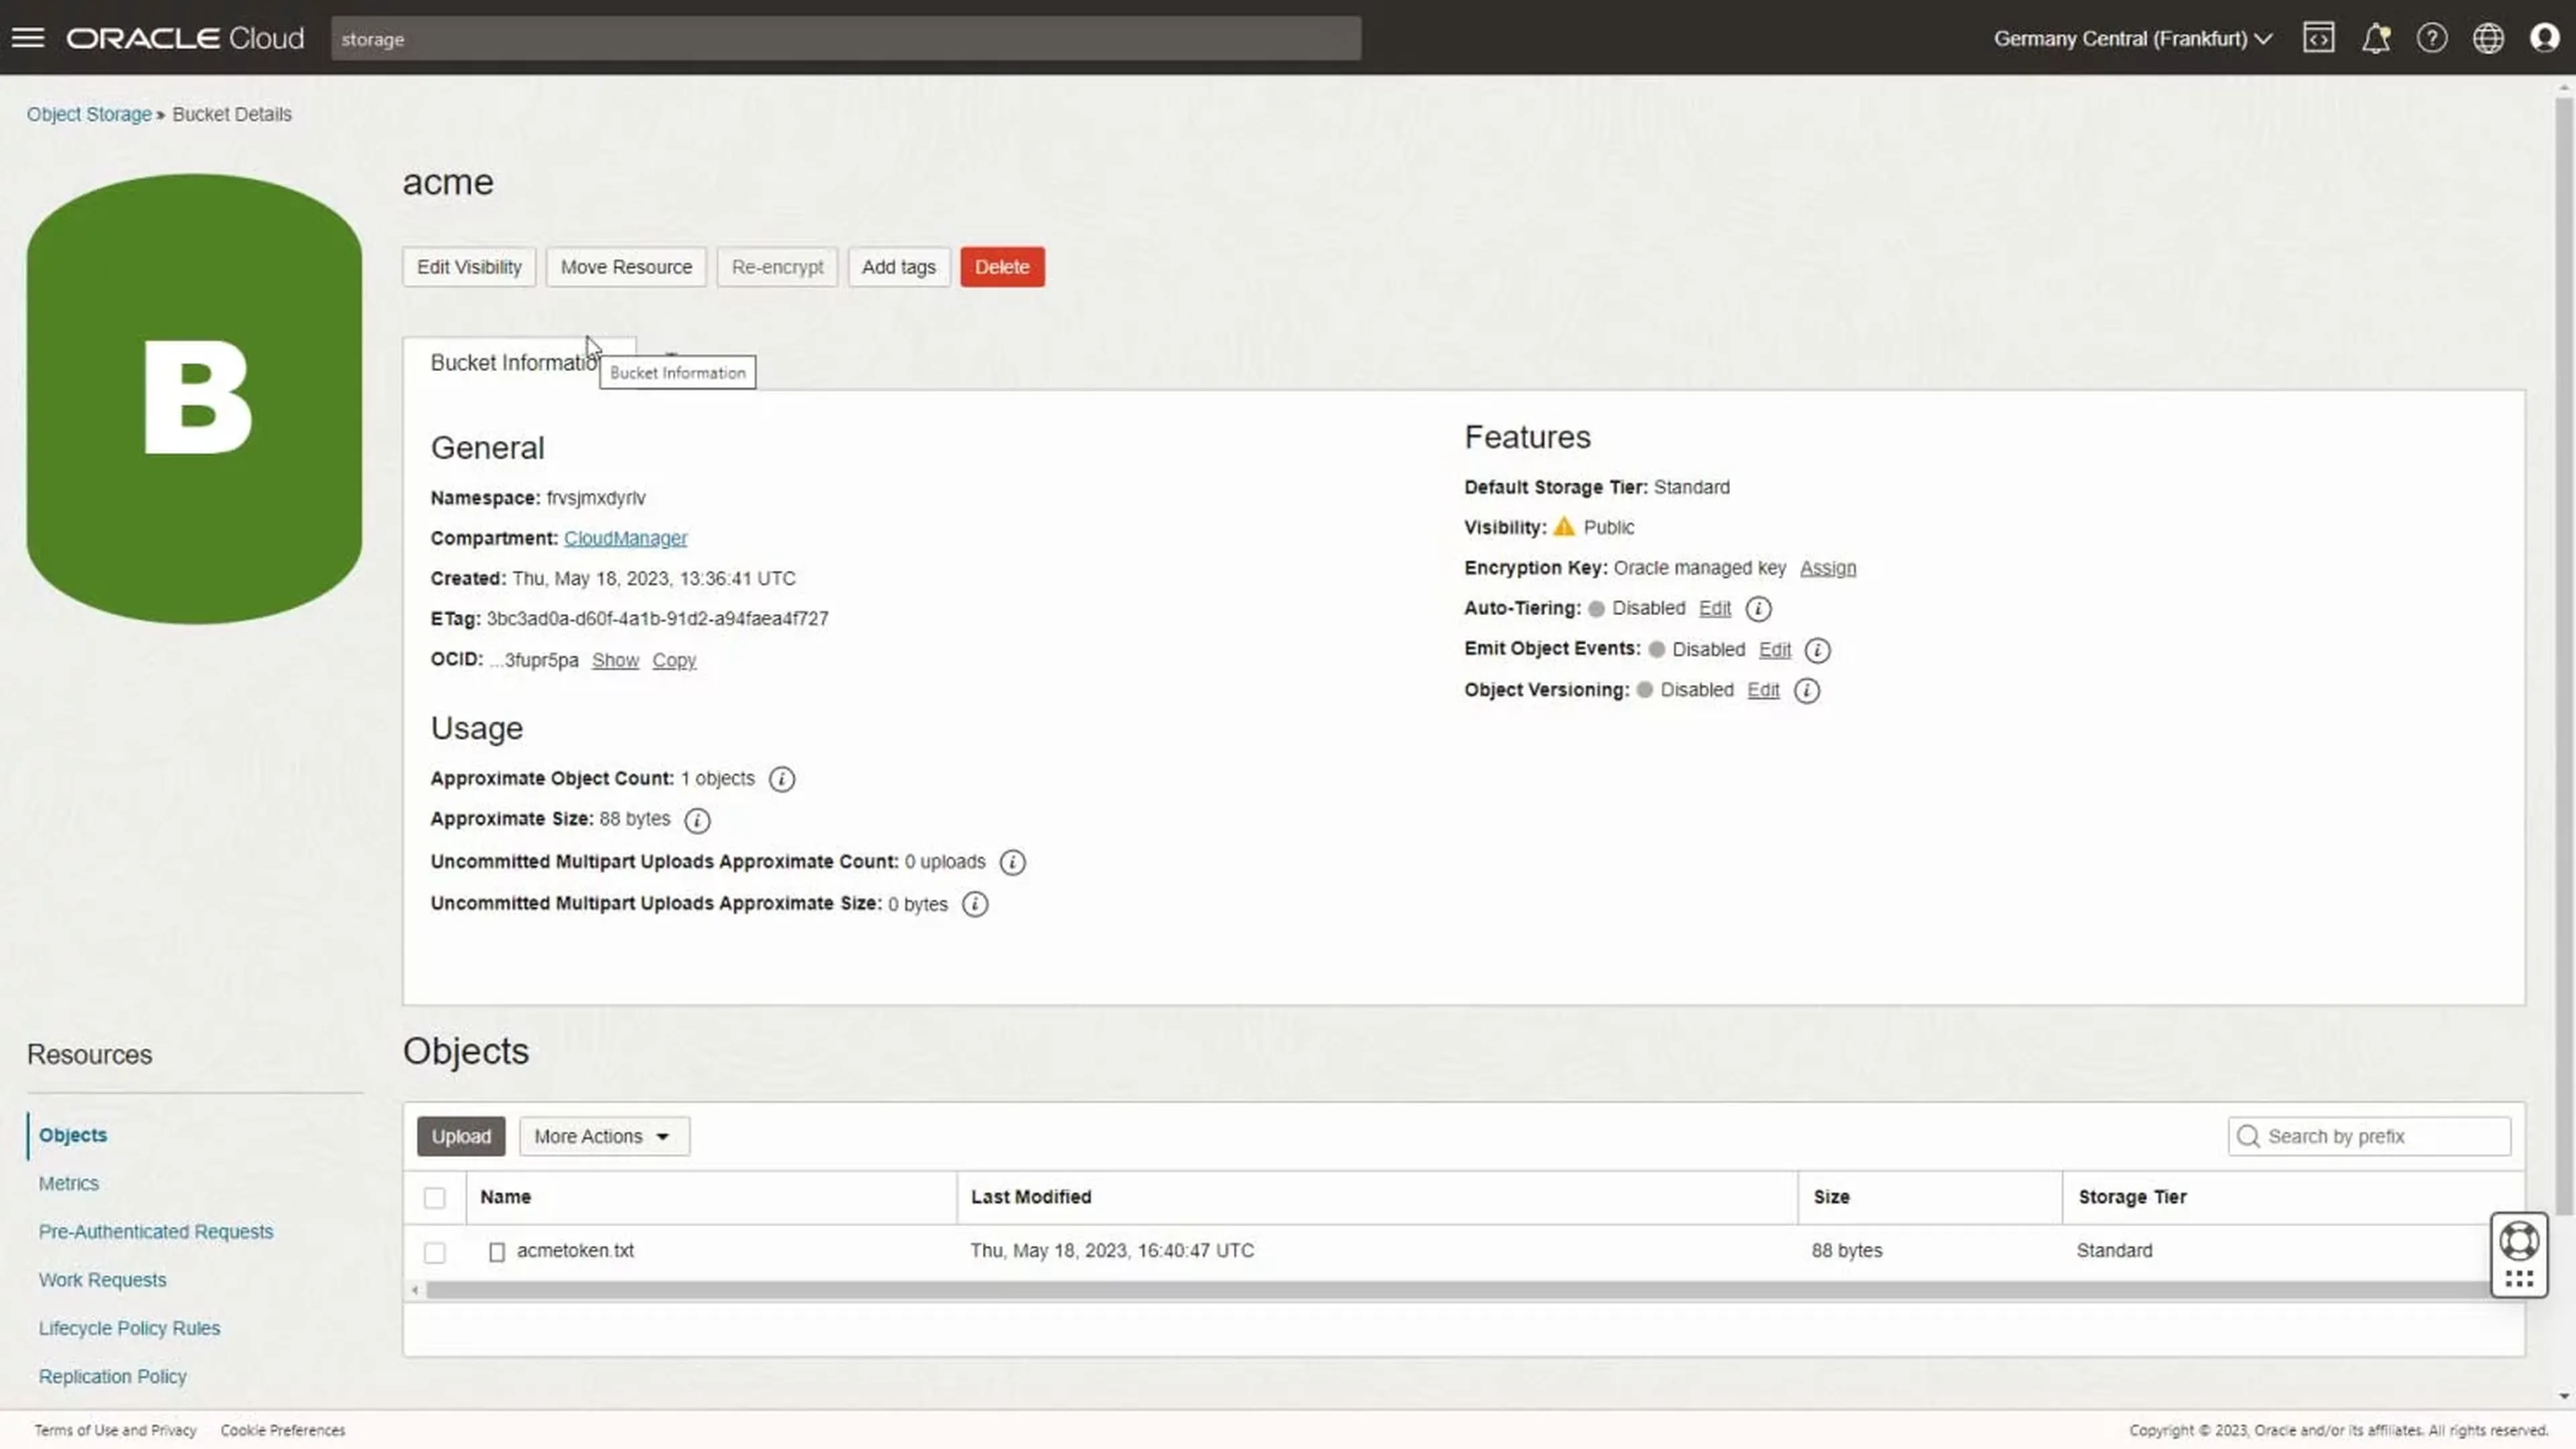Show info for Uncommitted Uploads Approximate Size

pos(974,904)
